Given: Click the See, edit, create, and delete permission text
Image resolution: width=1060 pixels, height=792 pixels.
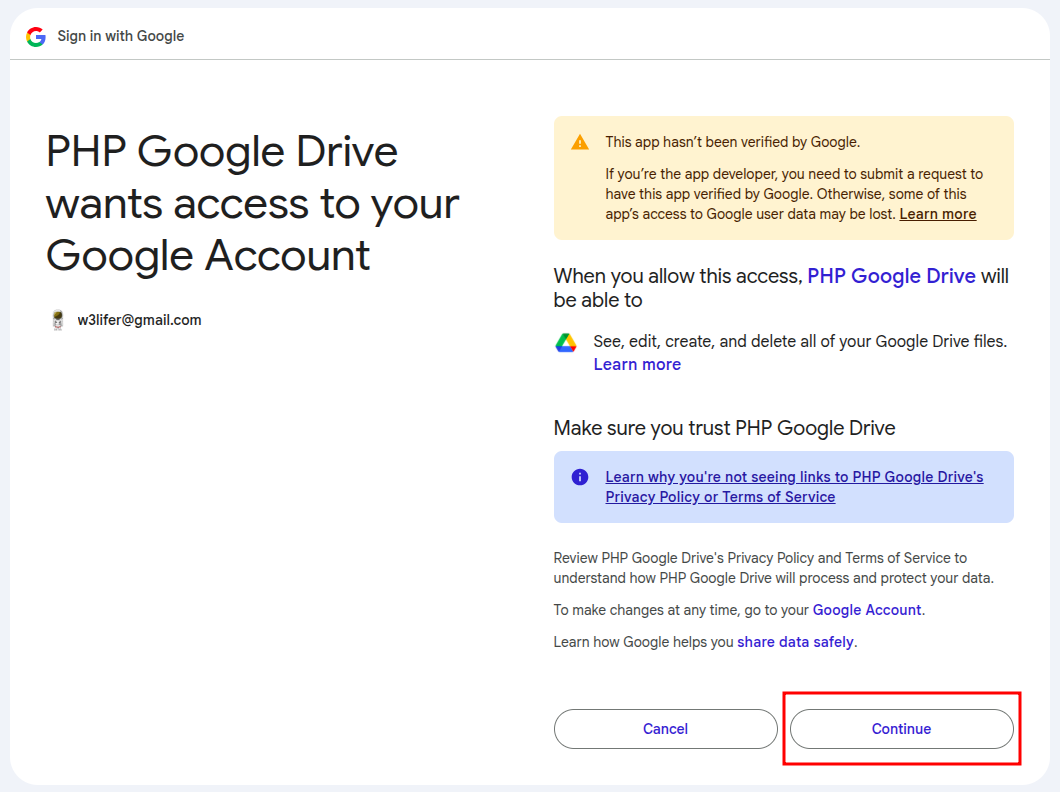Looking at the screenshot, I should tap(799, 341).
